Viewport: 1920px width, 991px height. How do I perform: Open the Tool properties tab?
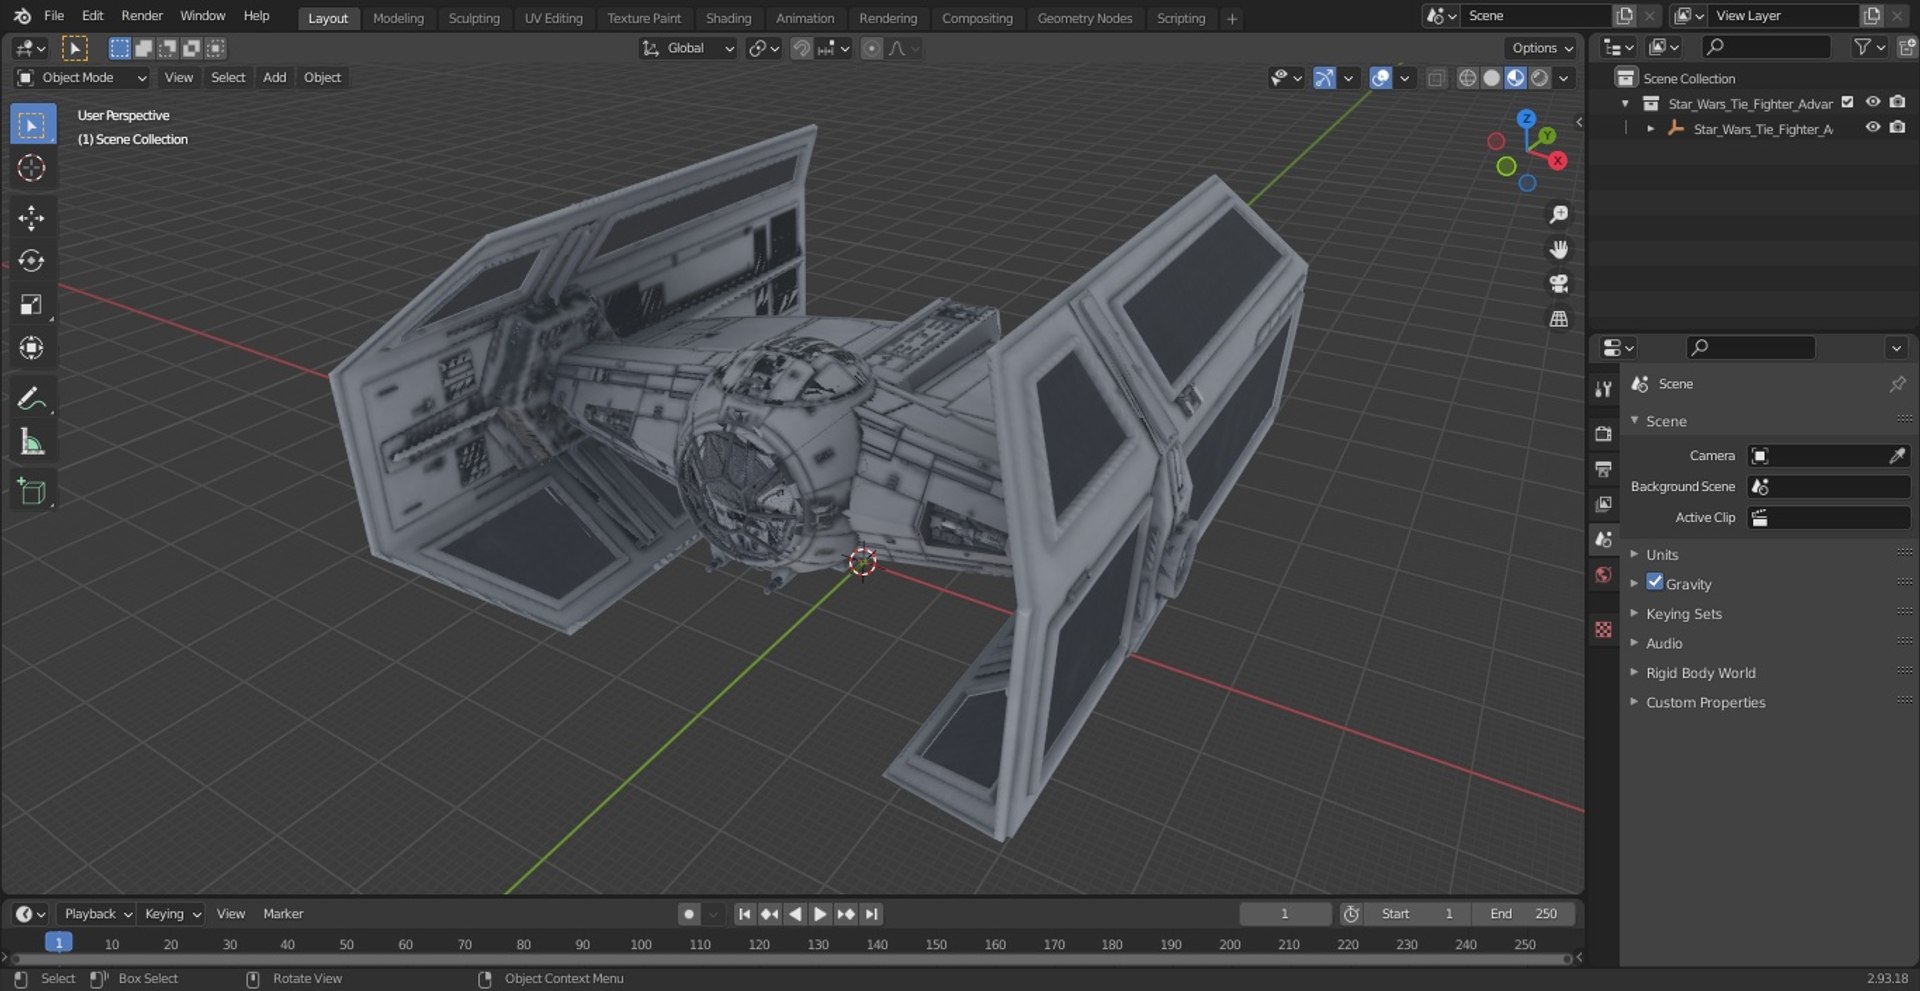click(1603, 389)
